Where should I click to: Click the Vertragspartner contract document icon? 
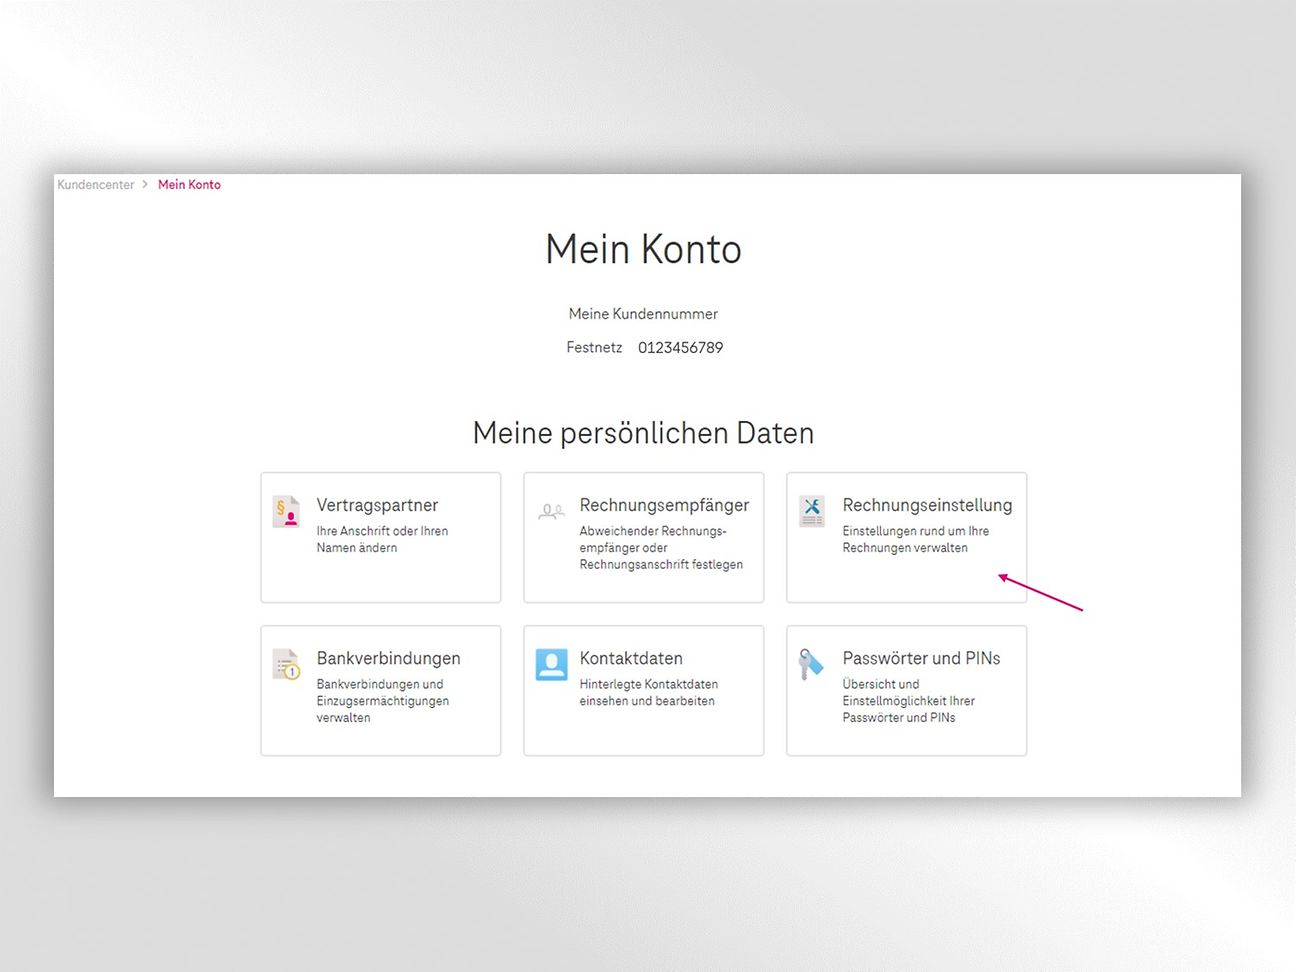click(286, 512)
